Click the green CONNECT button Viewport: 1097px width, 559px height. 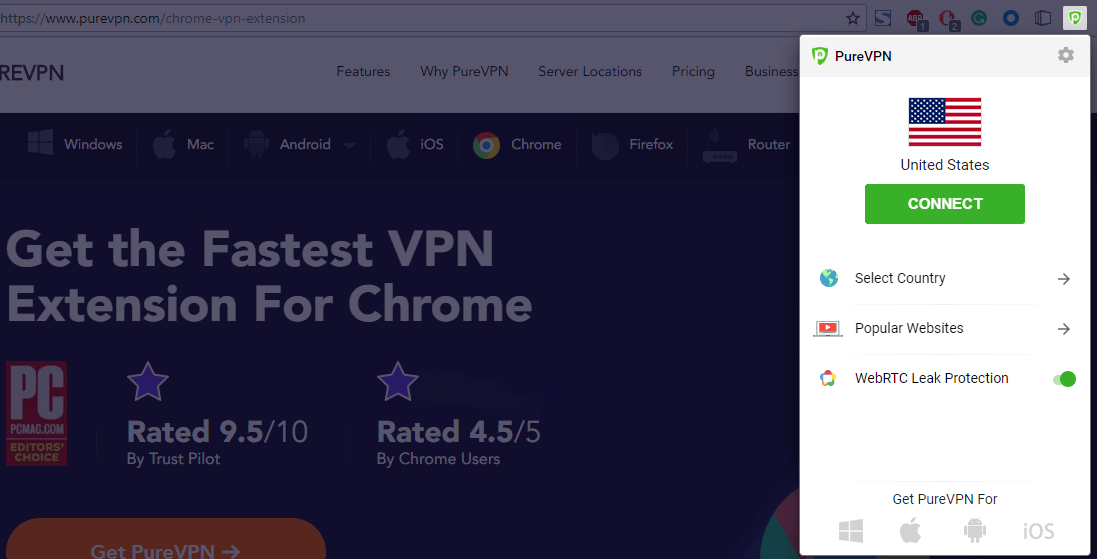pos(944,204)
